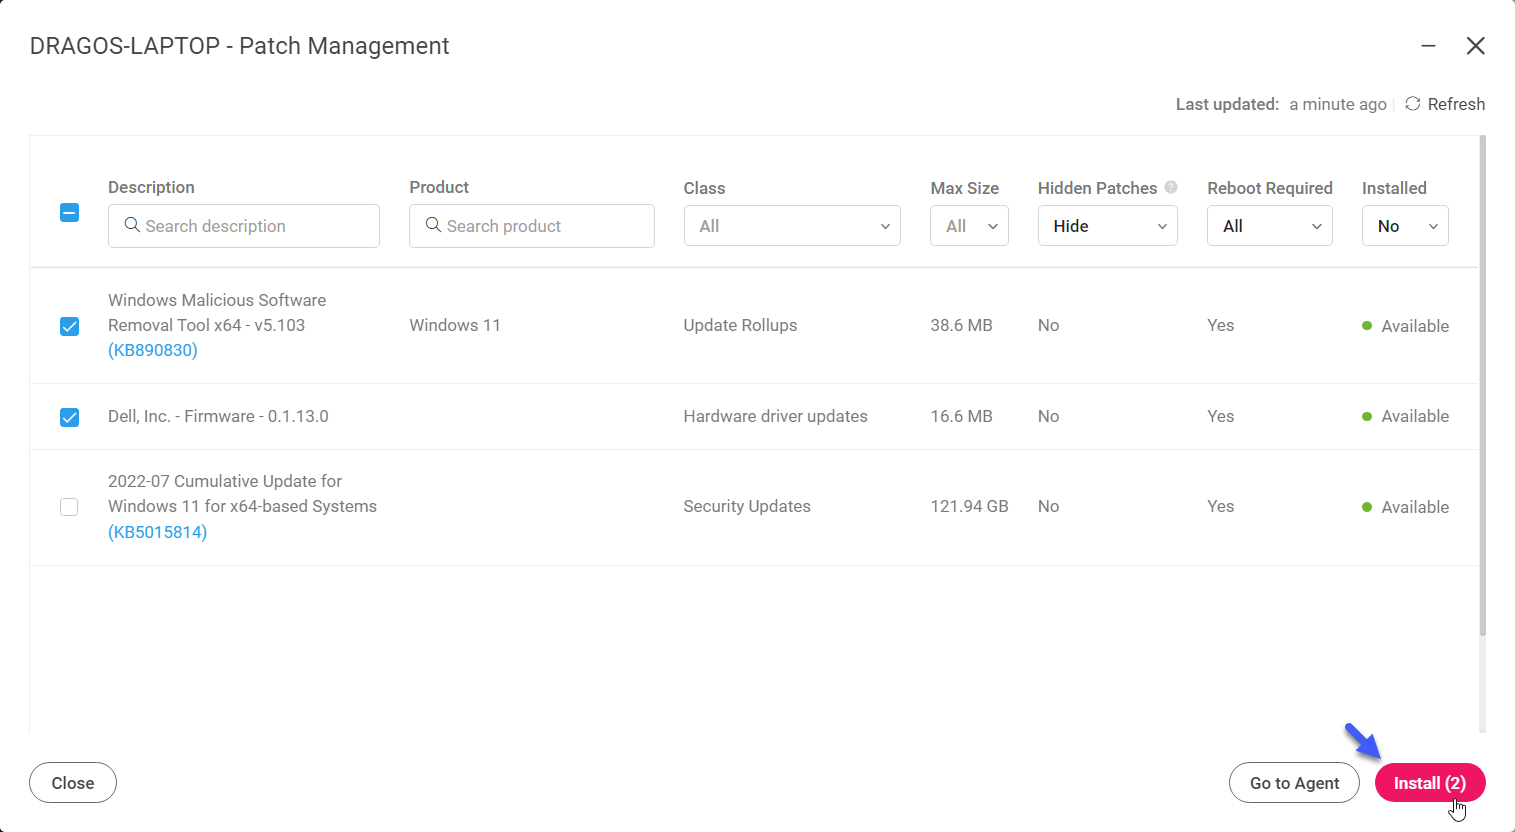Click the Install (2) button
Viewport: 1515px width, 832px height.
coord(1430,783)
